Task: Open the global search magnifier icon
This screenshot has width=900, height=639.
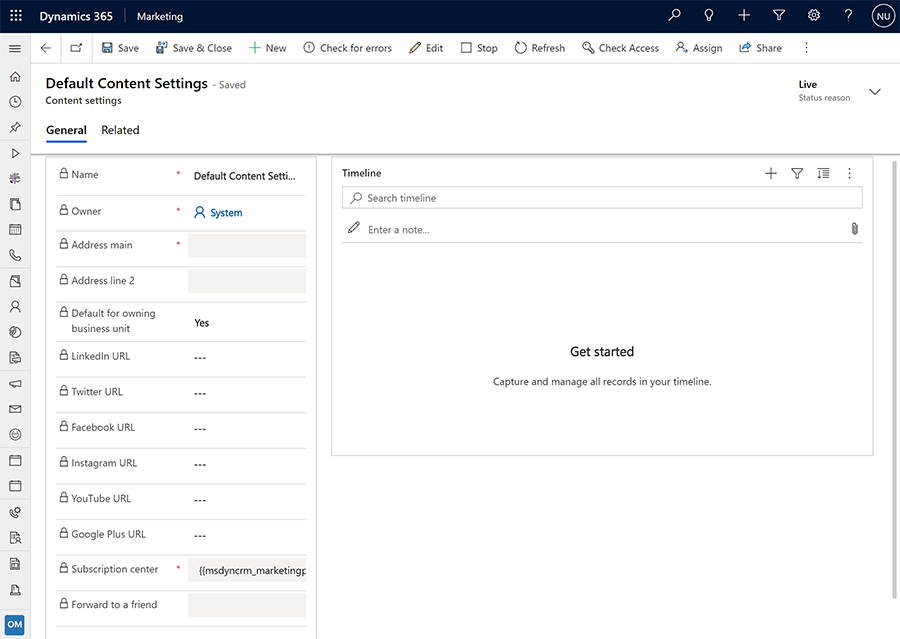Action: 673,15
